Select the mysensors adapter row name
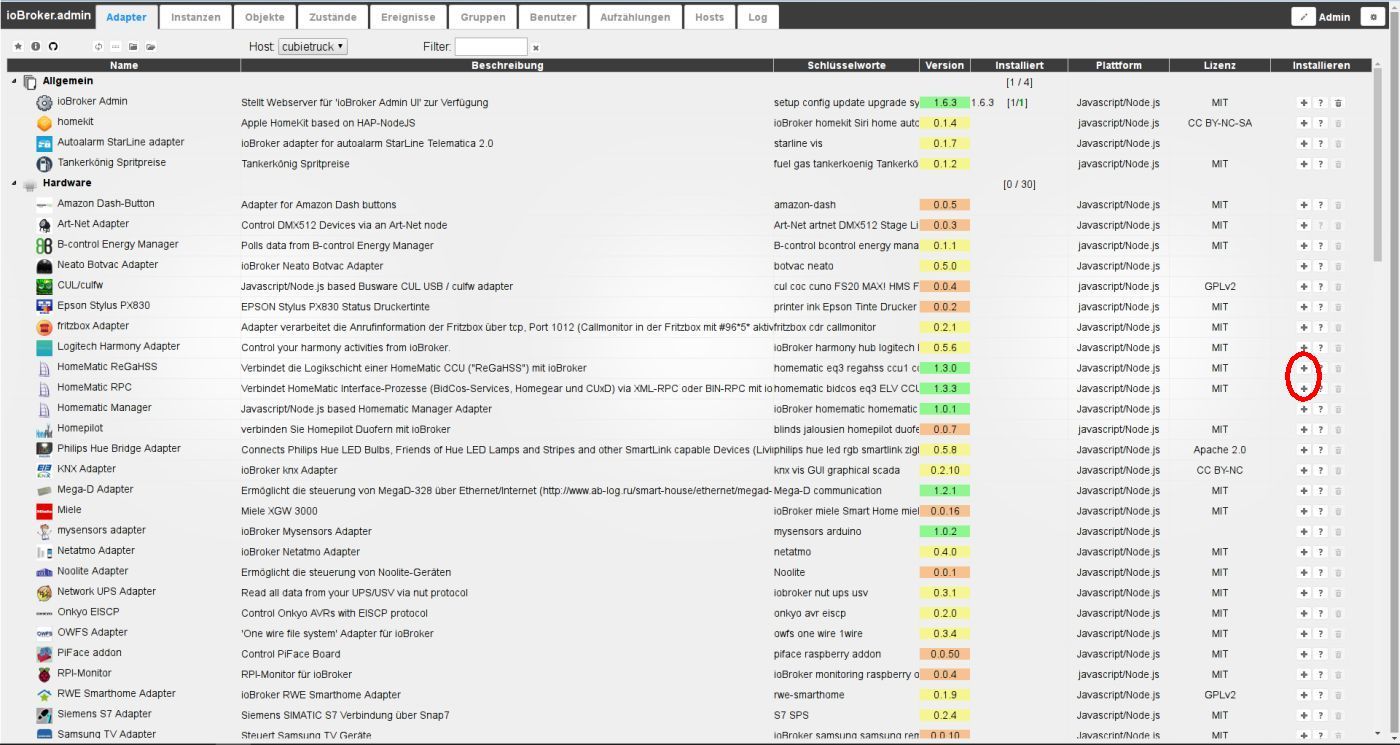The height and width of the screenshot is (745, 1400). (x=101, y=530)
